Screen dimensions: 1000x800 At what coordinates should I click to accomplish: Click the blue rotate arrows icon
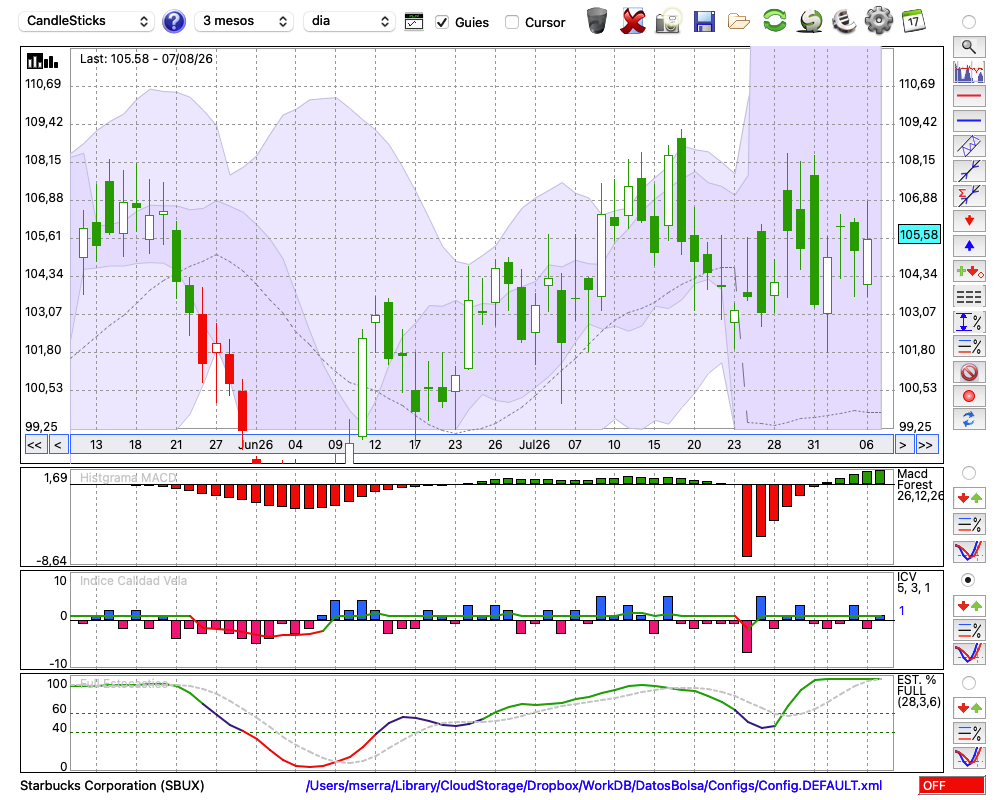(969, 420)
